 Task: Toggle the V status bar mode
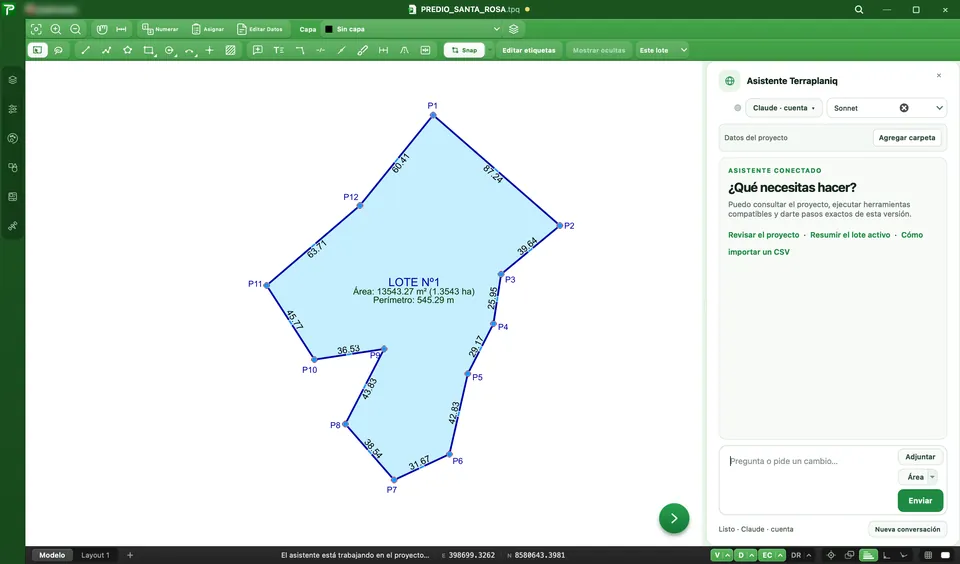717,555
